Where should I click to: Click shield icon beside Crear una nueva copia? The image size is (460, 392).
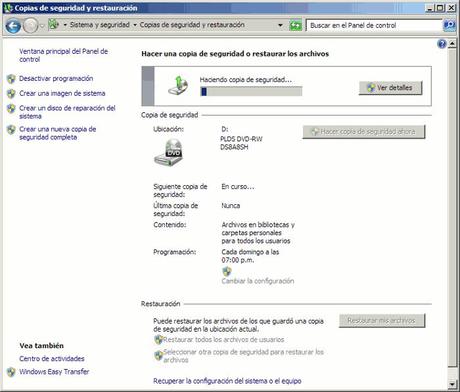[11, 130]
